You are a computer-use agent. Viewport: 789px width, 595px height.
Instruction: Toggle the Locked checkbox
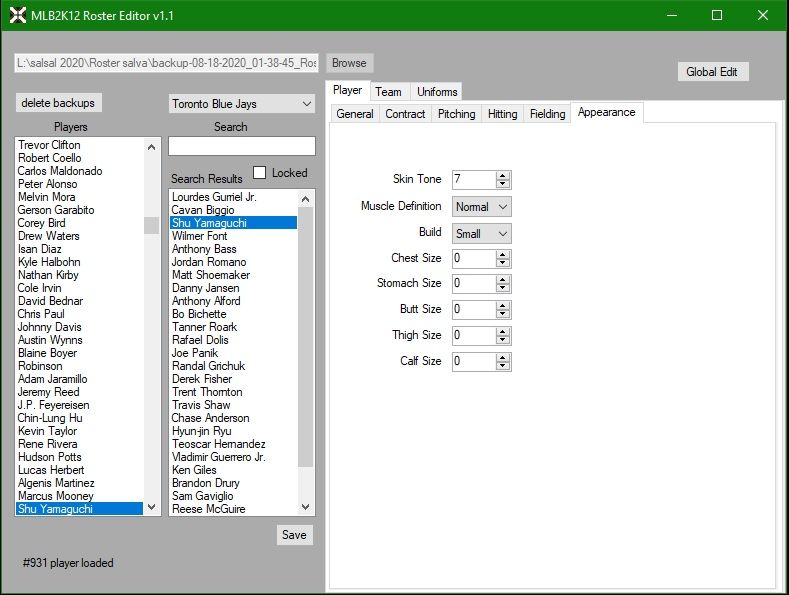[259, 173]
